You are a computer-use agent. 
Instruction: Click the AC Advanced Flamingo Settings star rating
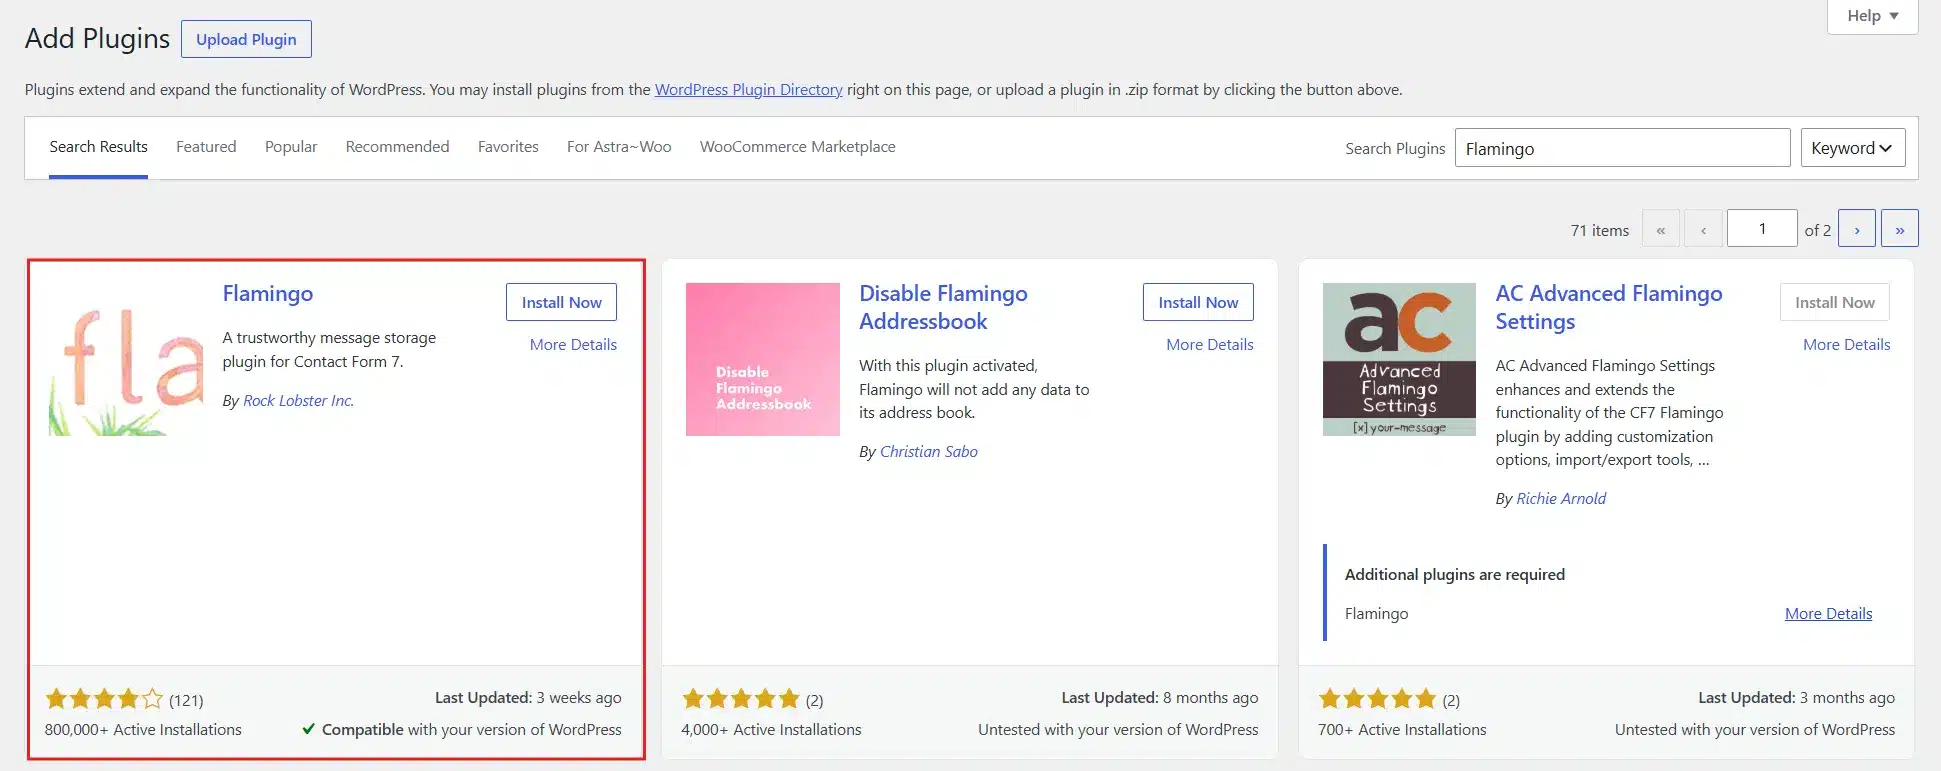coord(1377,698)
